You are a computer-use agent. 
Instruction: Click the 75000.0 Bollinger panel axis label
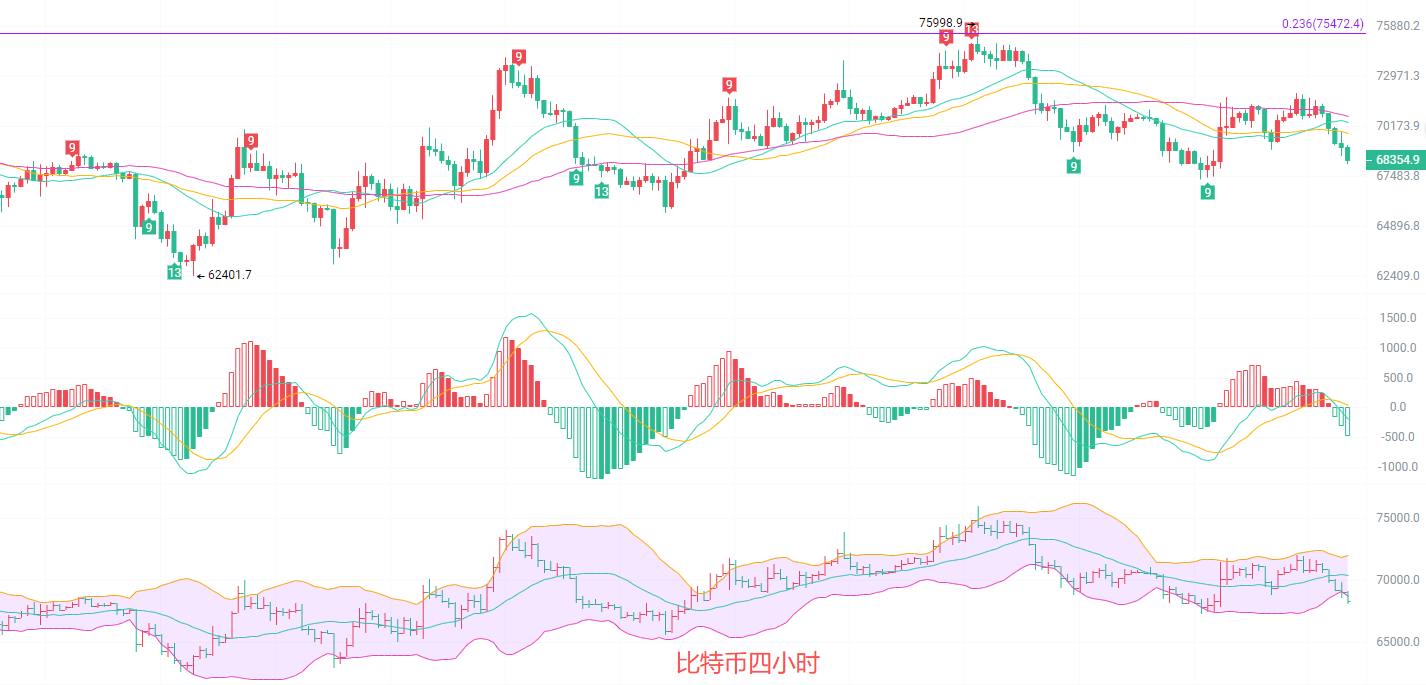pyautogui.click(x=1397, y=518)
